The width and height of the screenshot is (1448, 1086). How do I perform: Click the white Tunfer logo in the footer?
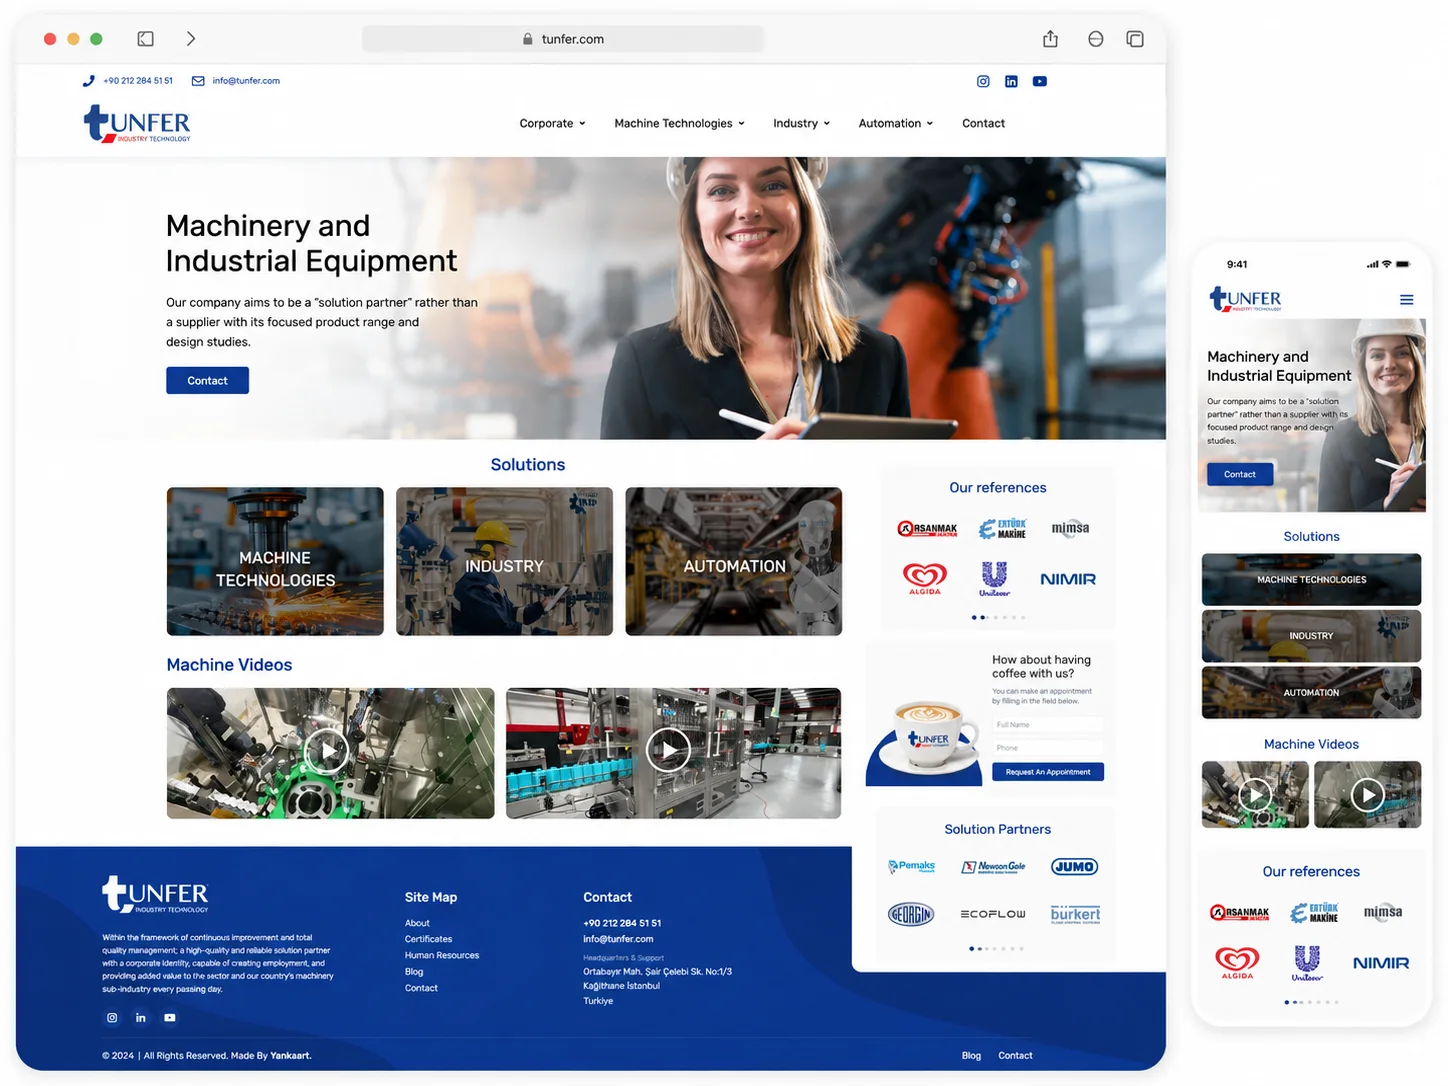coord(155,895)
